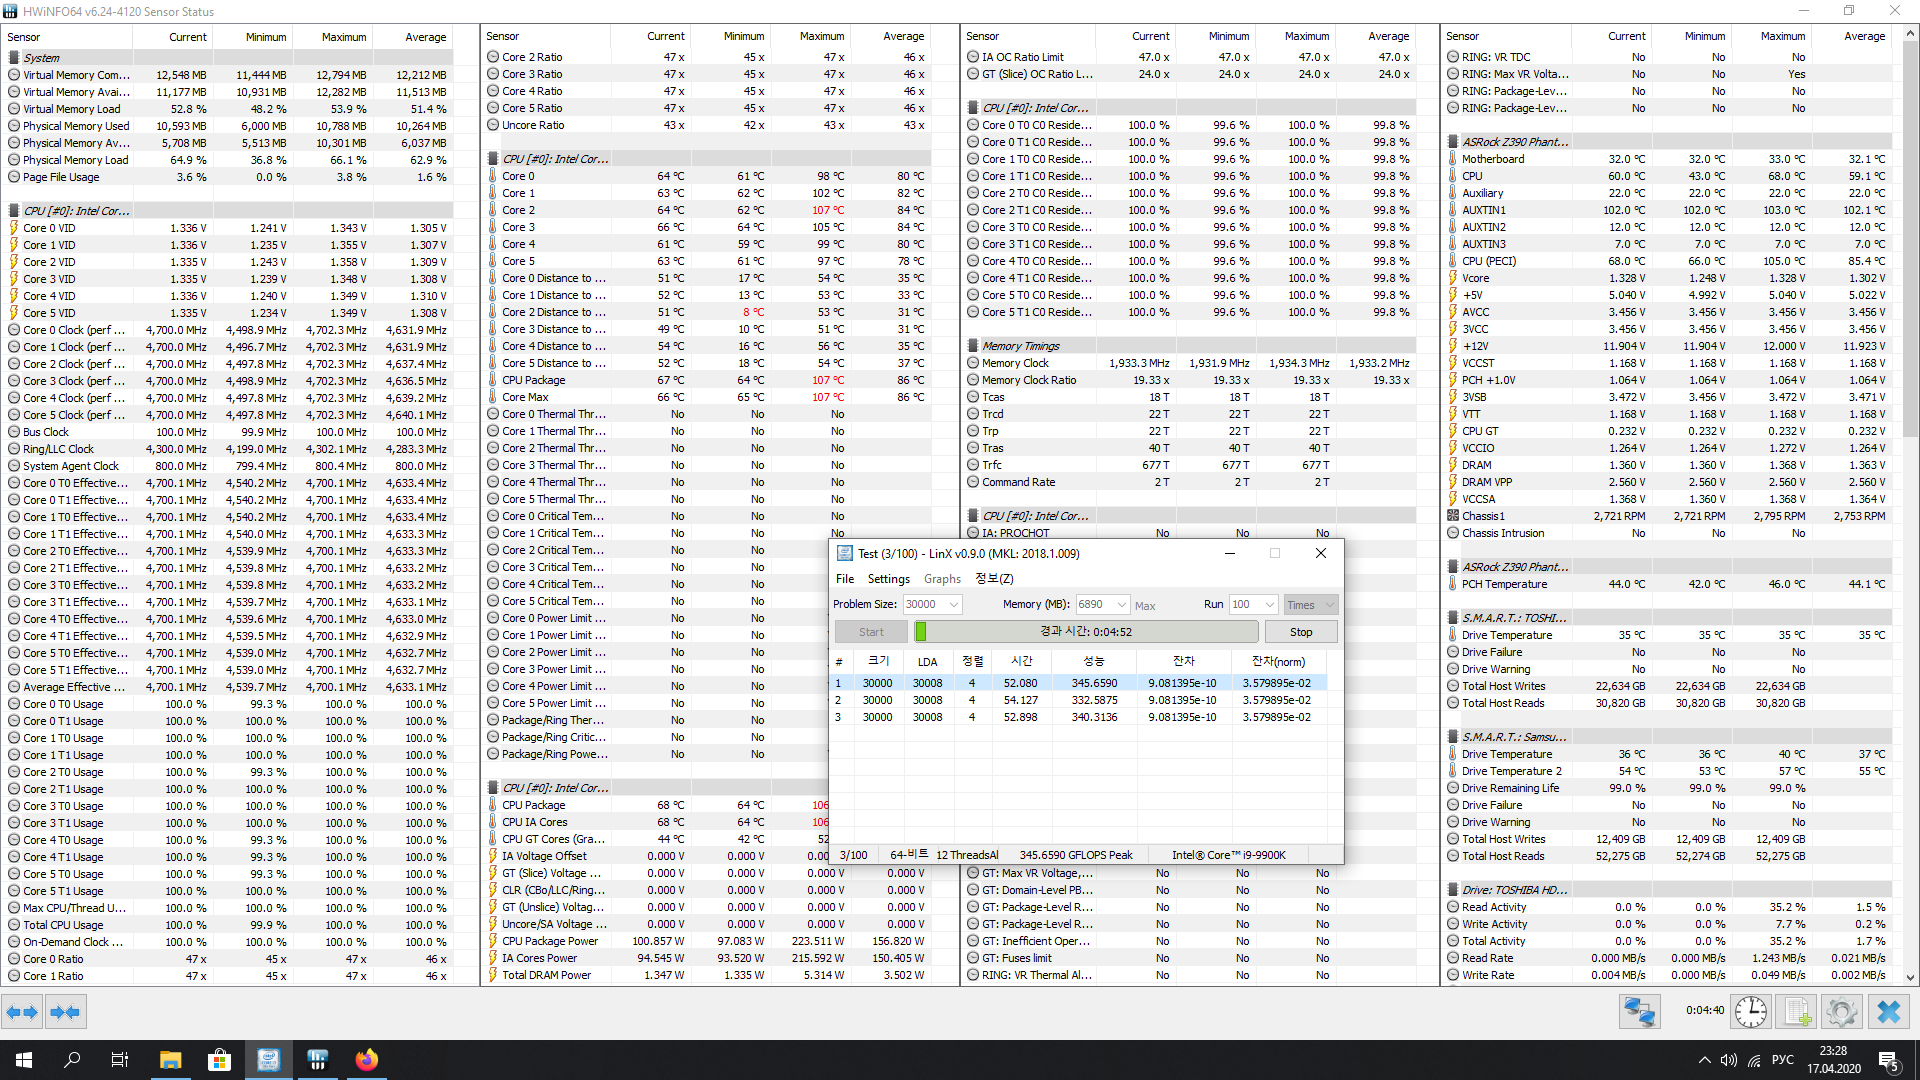Open Windows Task View icon

pyautogui.click(x=120, y=1060)
